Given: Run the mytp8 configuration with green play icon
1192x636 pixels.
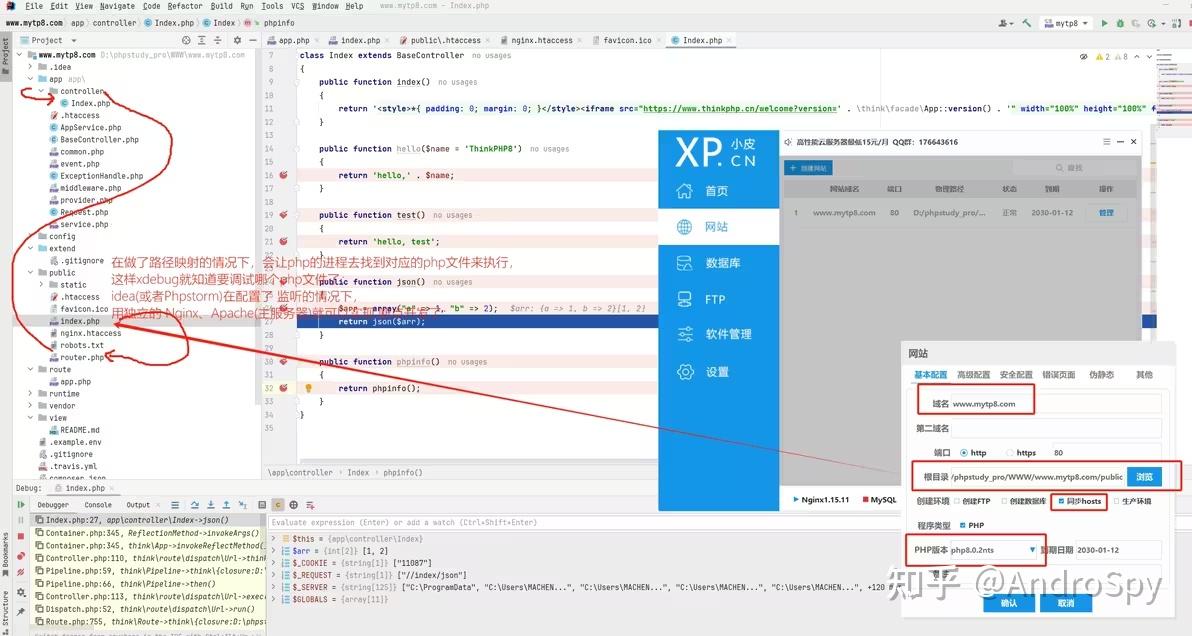Looking at the screenshot, I should coord(1103,22).
